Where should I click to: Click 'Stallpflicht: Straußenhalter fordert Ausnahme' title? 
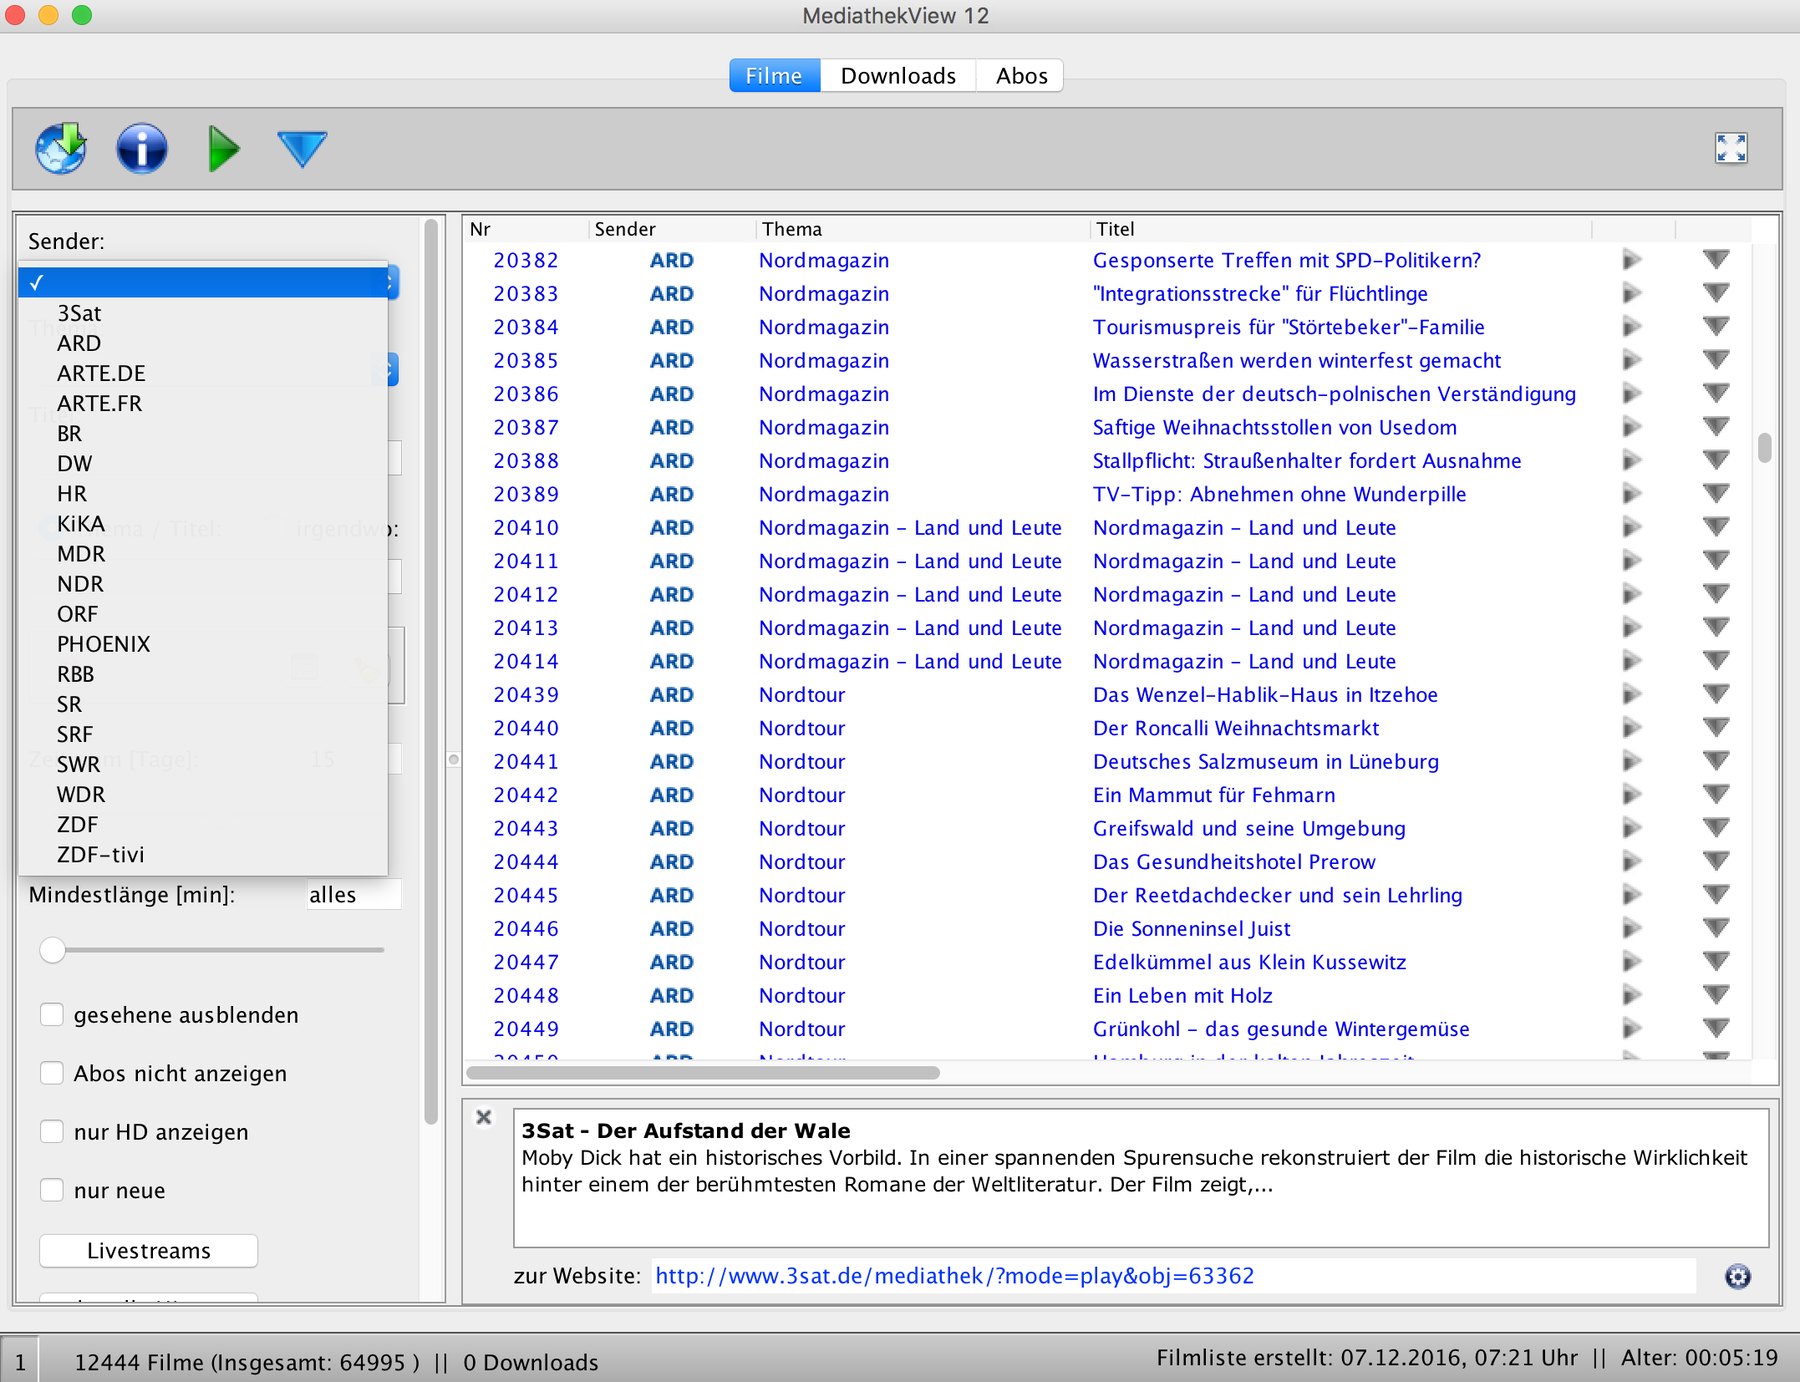[x=1306, y=461]
